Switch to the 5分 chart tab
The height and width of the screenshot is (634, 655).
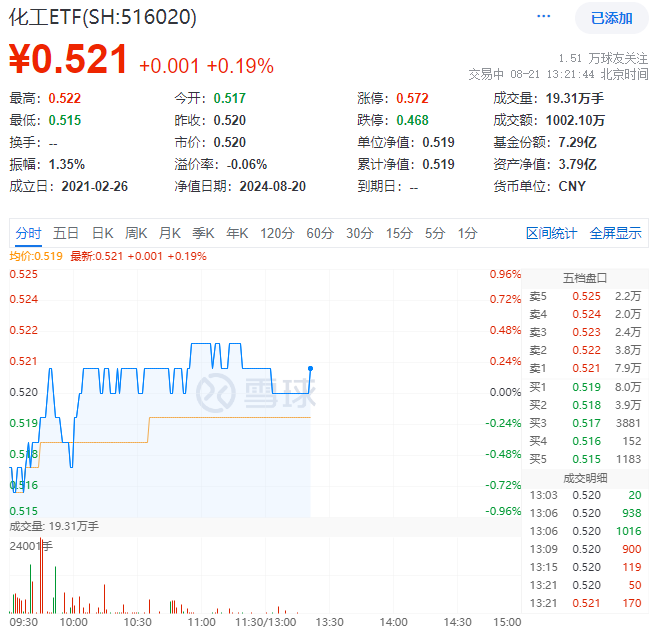pyautogui.click(x=435, y=233)
